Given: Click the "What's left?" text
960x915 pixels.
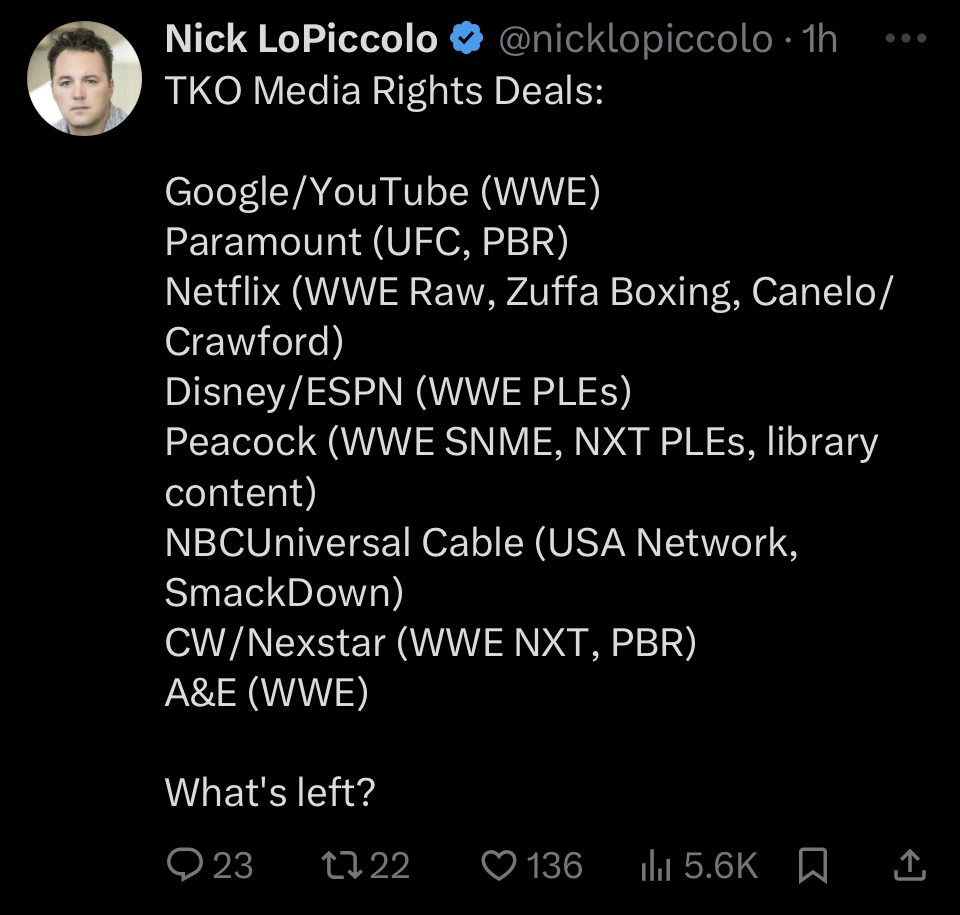Looking at the screenshot, I should coord(270,792).
